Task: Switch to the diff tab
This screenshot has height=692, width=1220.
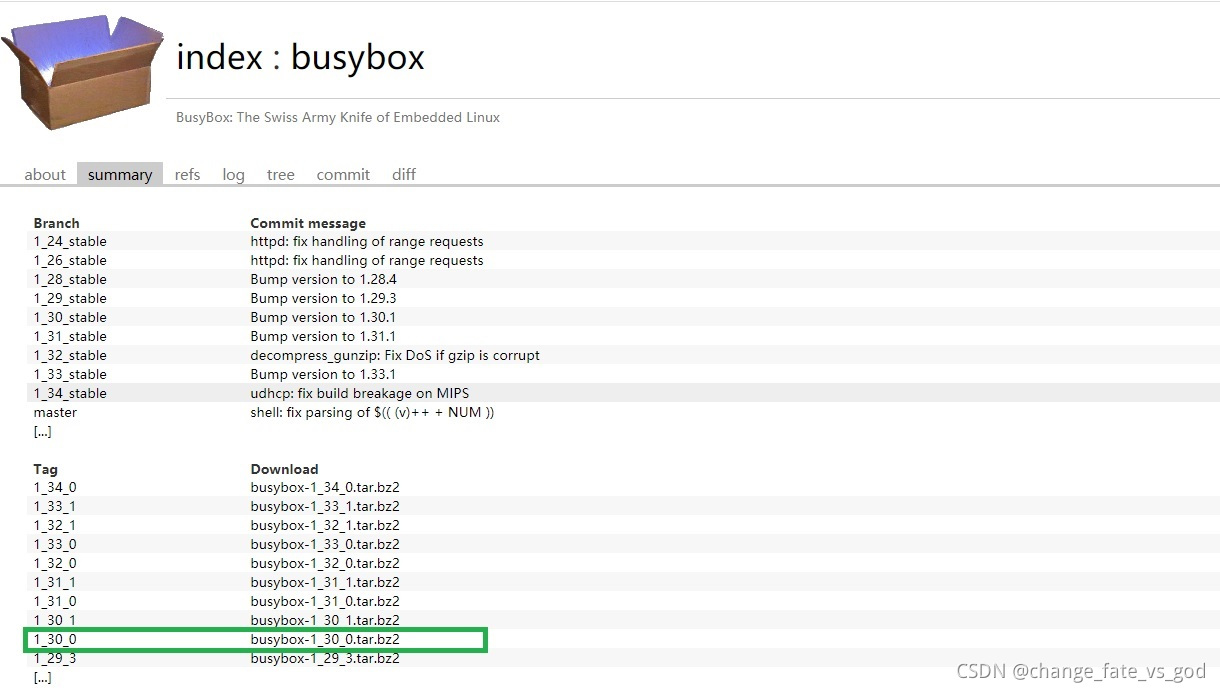Action: click(x=404, y=174)
